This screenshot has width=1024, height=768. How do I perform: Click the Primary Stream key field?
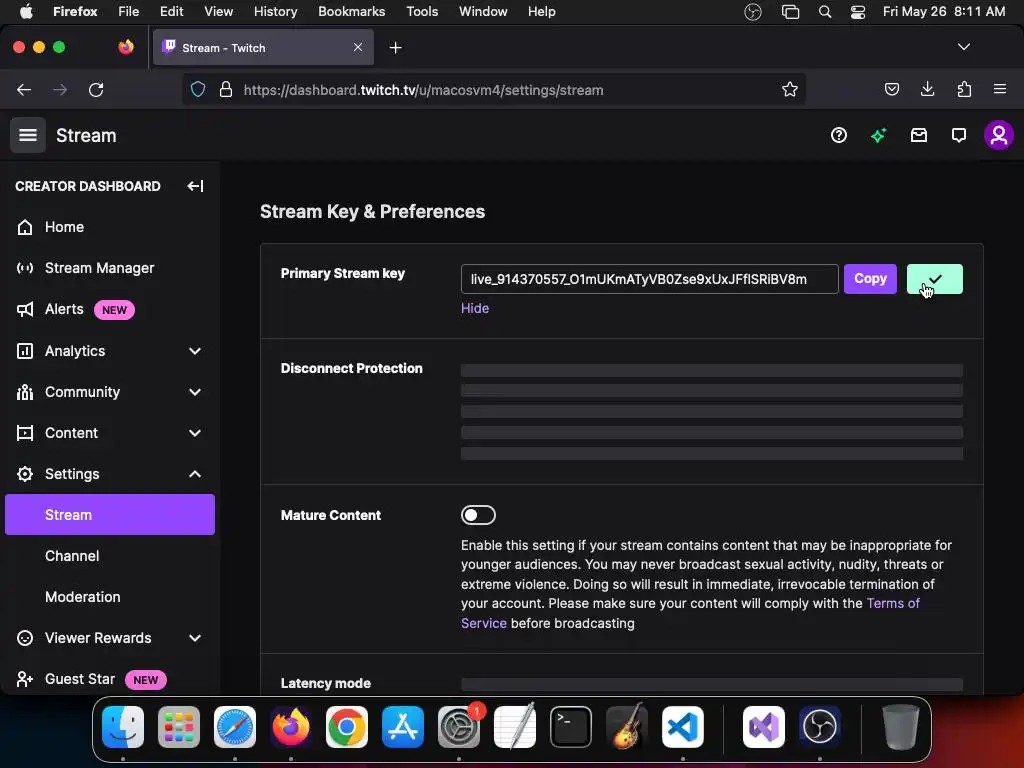(649, 279)
